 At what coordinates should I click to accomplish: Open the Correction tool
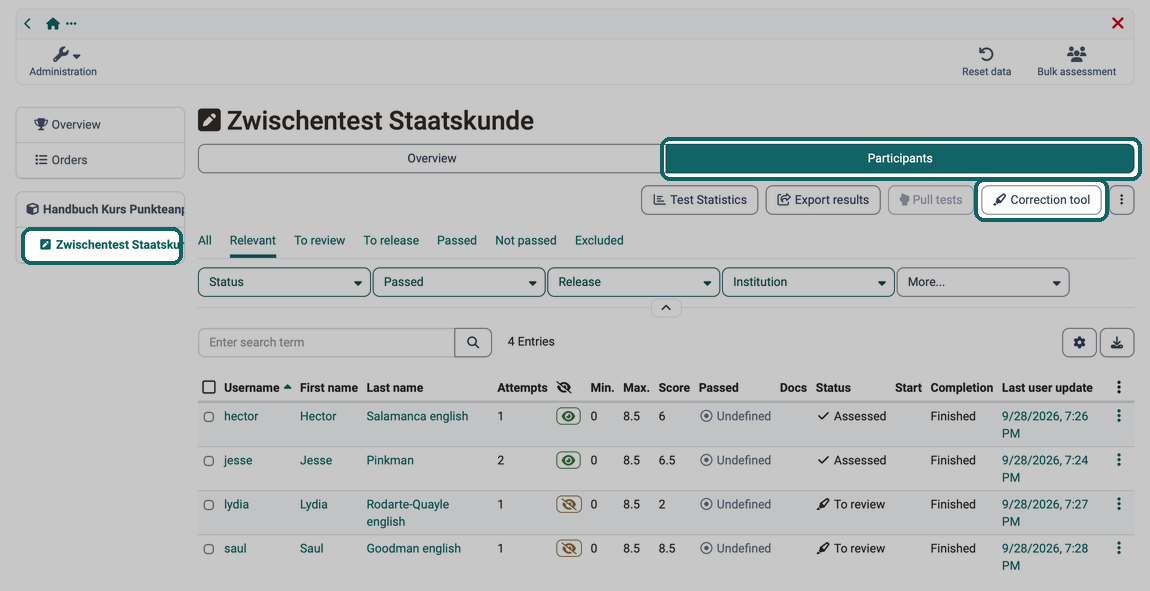coord(1041,199)
